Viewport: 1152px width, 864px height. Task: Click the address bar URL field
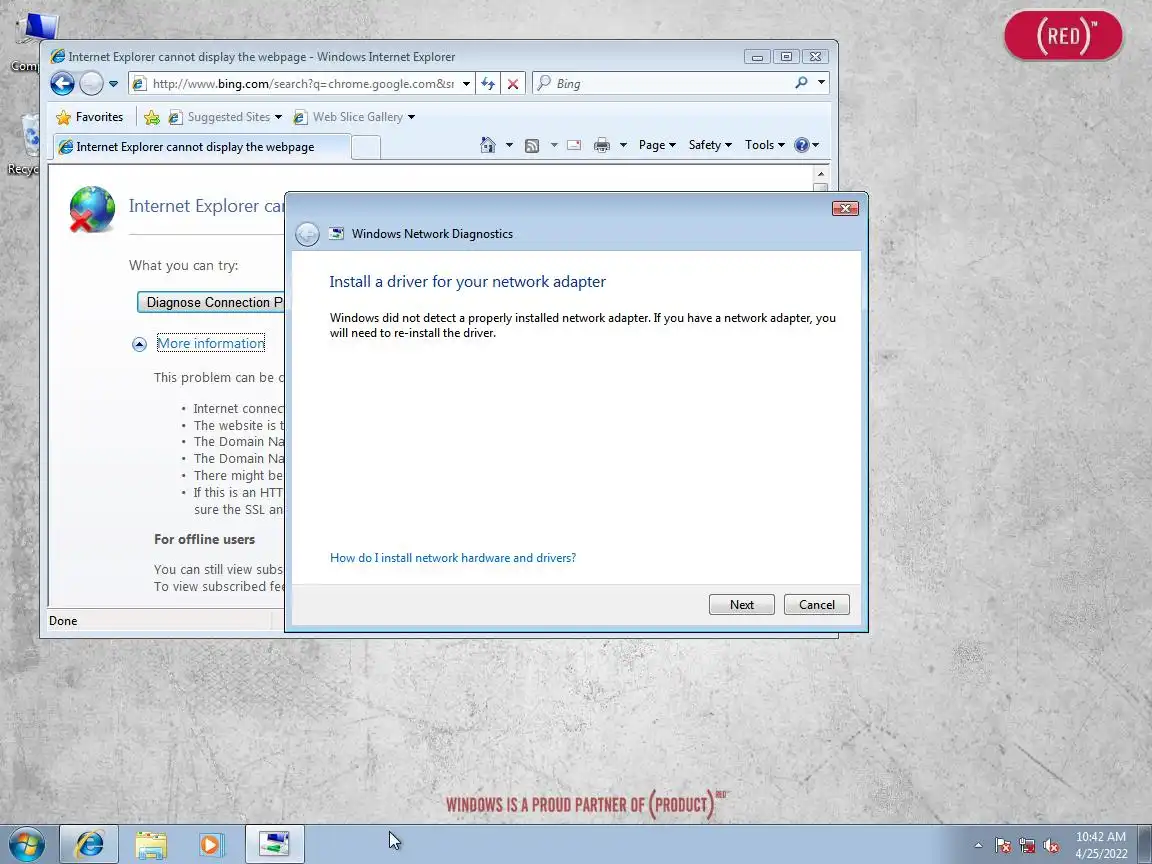tap(302, 84)
